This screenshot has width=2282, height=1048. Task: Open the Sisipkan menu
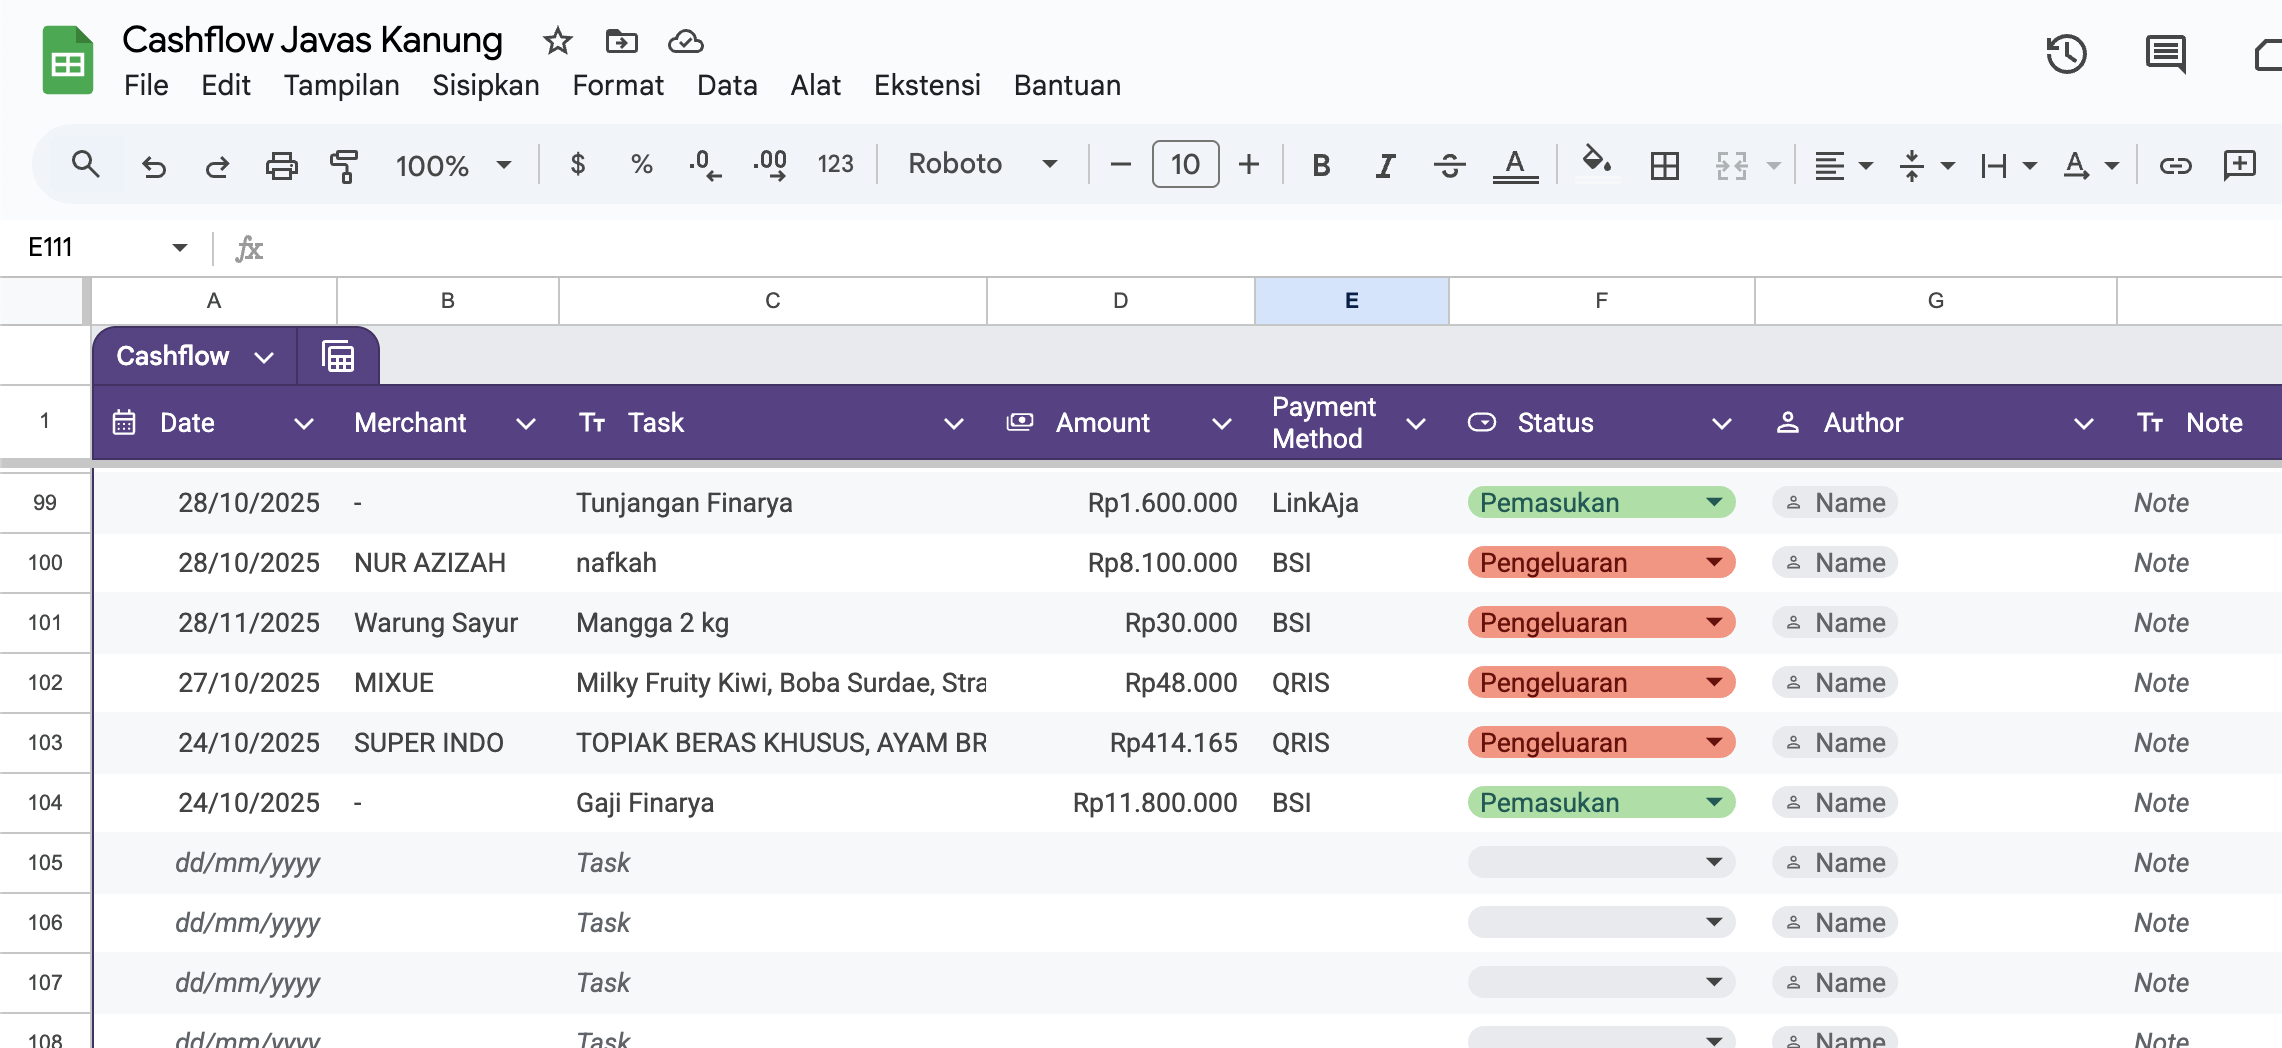[485, 85]
